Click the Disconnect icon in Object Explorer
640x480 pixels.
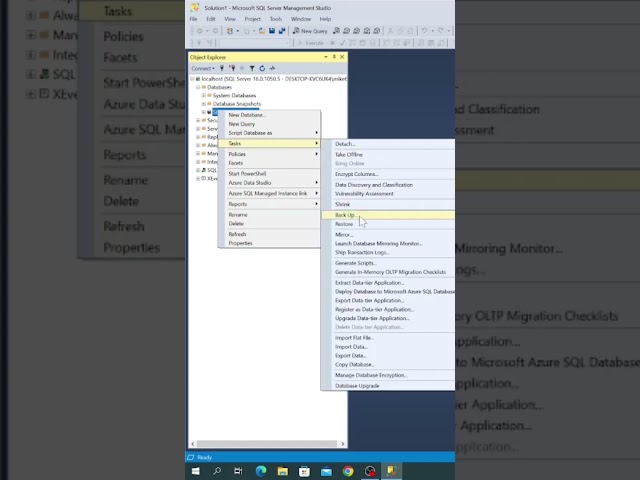[232, 68]
